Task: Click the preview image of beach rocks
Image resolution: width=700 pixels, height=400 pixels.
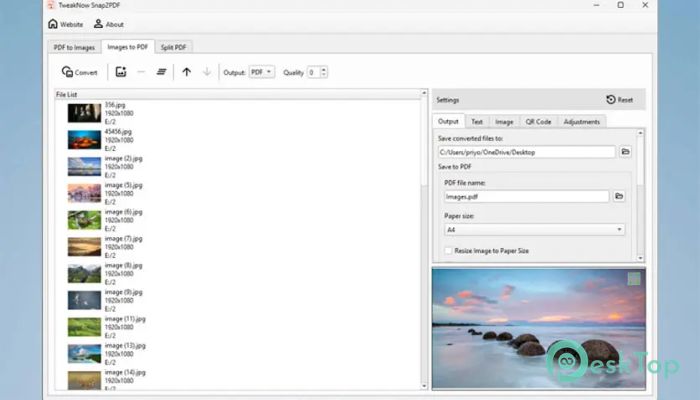Action: click(x=538, y=329)
